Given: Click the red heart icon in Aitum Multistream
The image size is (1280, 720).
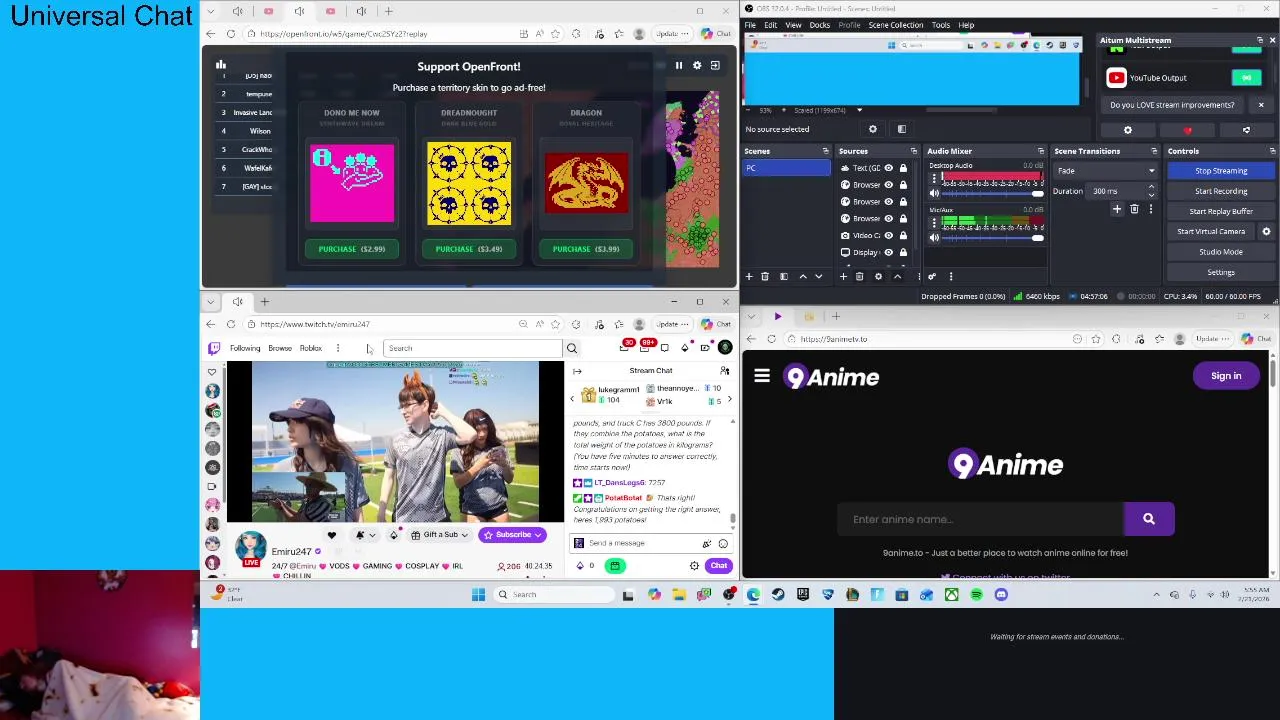Looking at the screenshot, I should pos(1187,130).
